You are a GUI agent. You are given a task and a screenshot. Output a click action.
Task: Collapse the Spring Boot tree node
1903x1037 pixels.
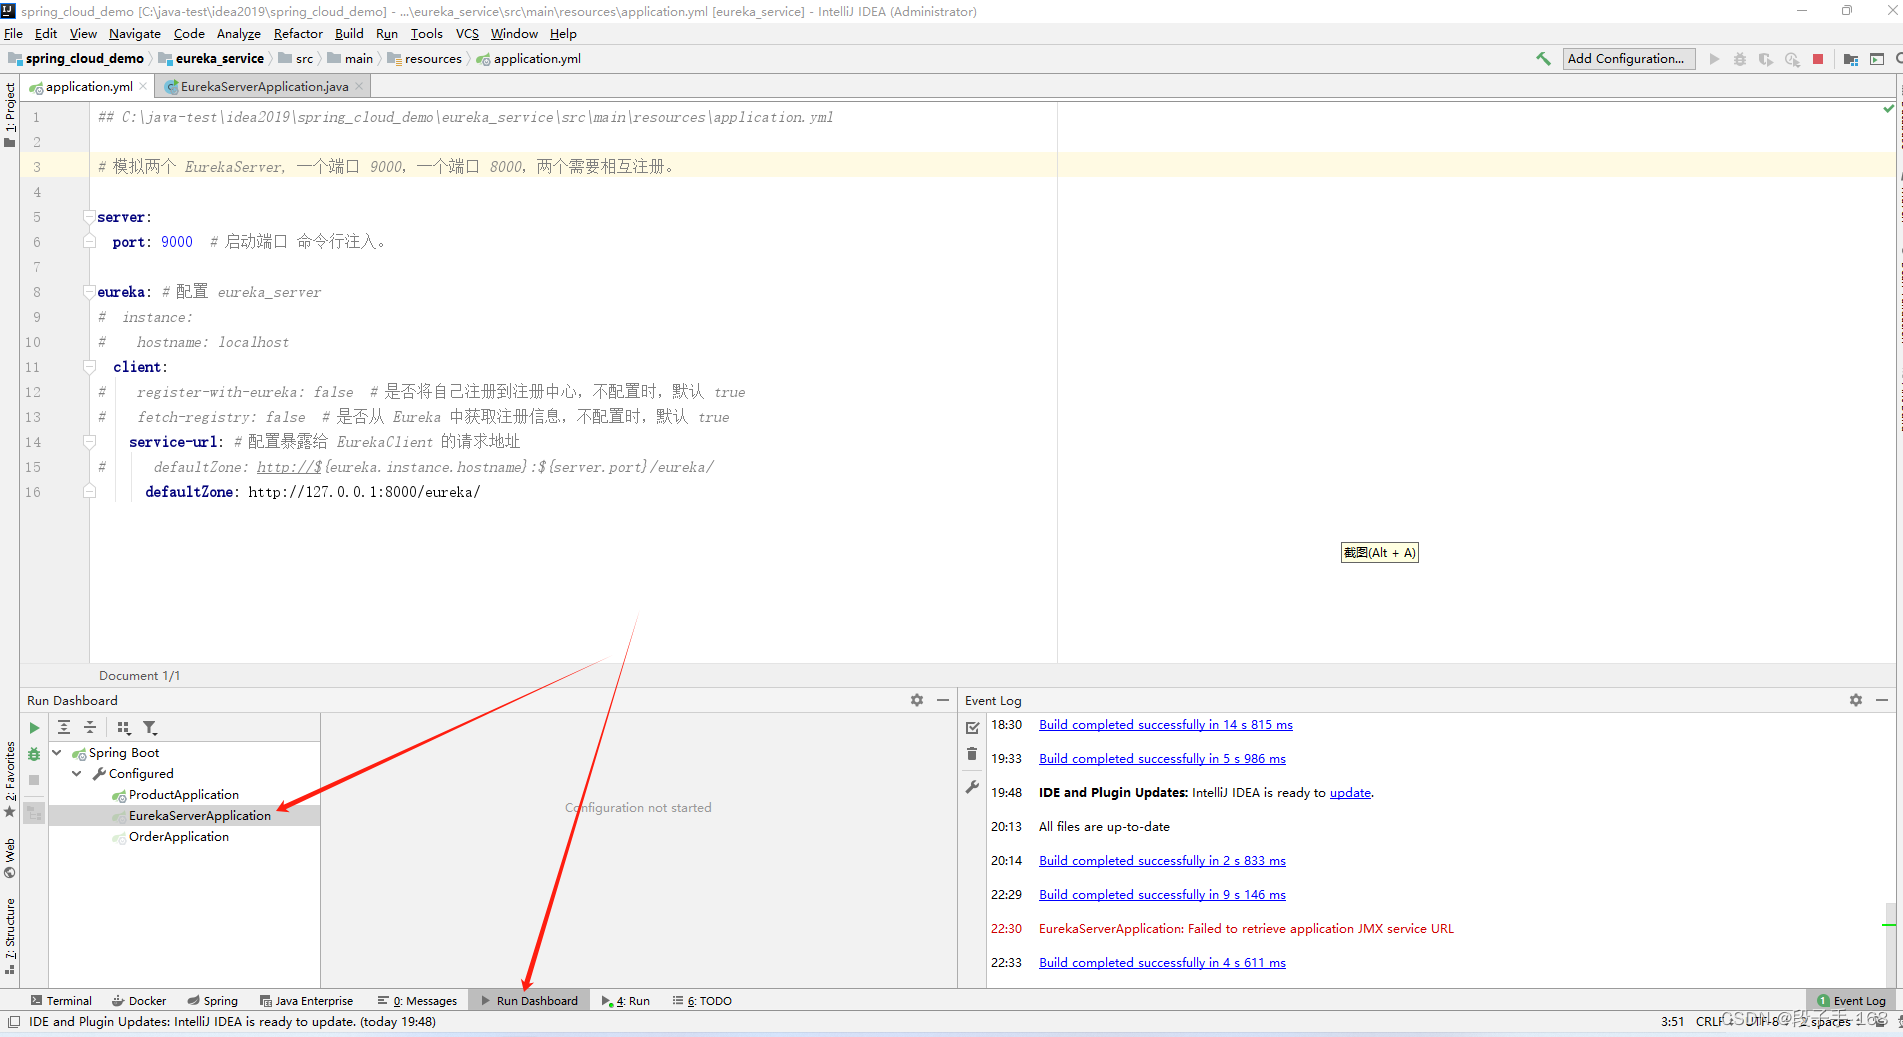click(x=57, y=753)
